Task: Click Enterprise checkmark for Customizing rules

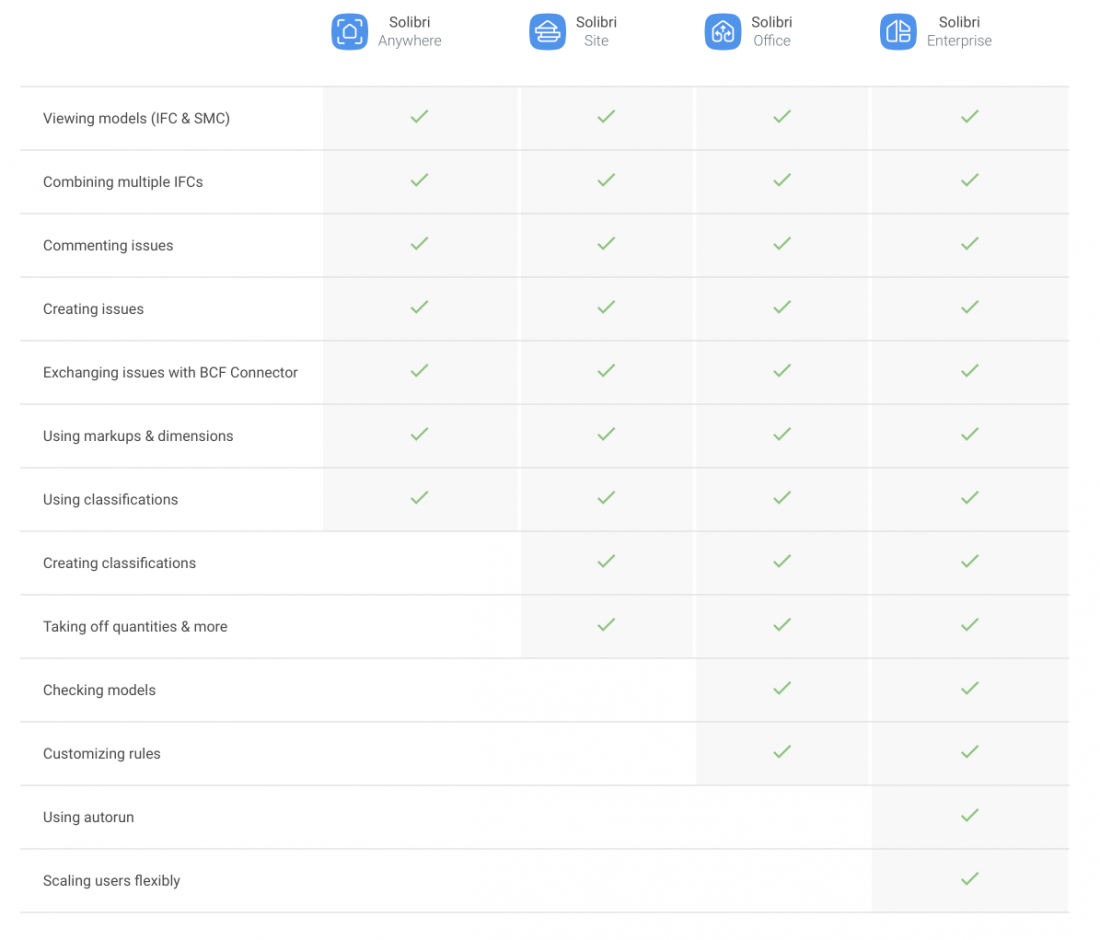Action: click(x=970, y=752)
